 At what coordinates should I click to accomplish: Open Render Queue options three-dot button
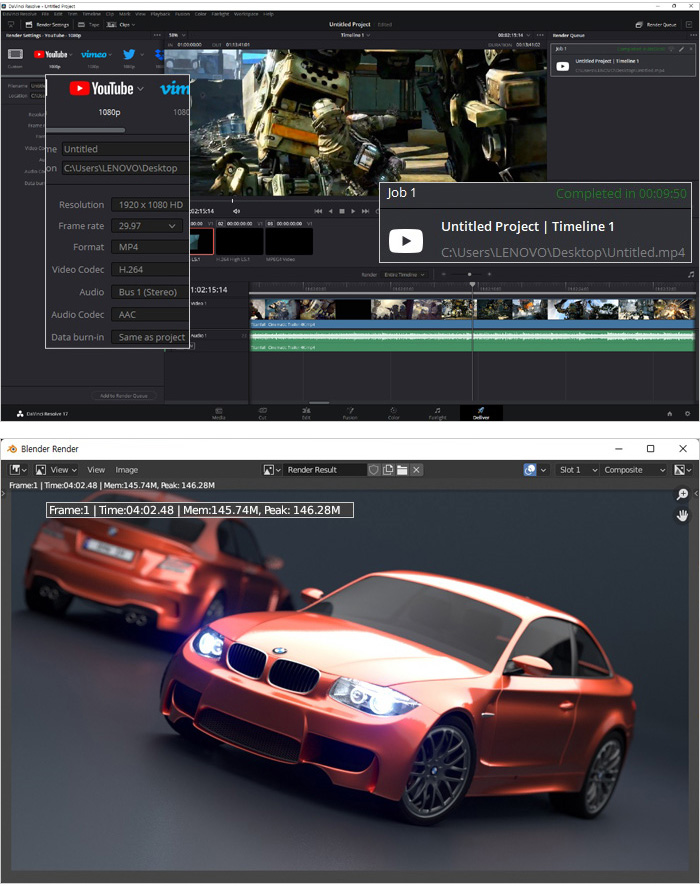694,35
